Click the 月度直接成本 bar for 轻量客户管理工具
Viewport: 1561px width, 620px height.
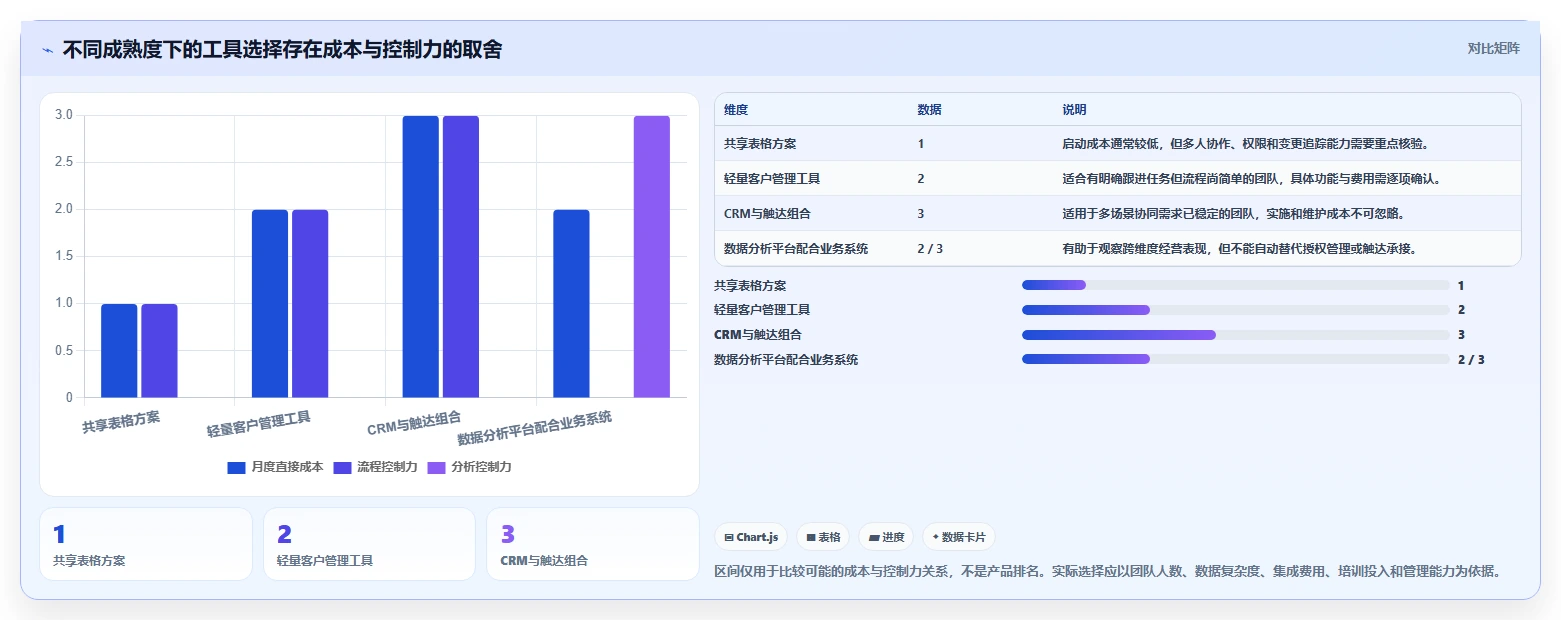pos(270,304)
